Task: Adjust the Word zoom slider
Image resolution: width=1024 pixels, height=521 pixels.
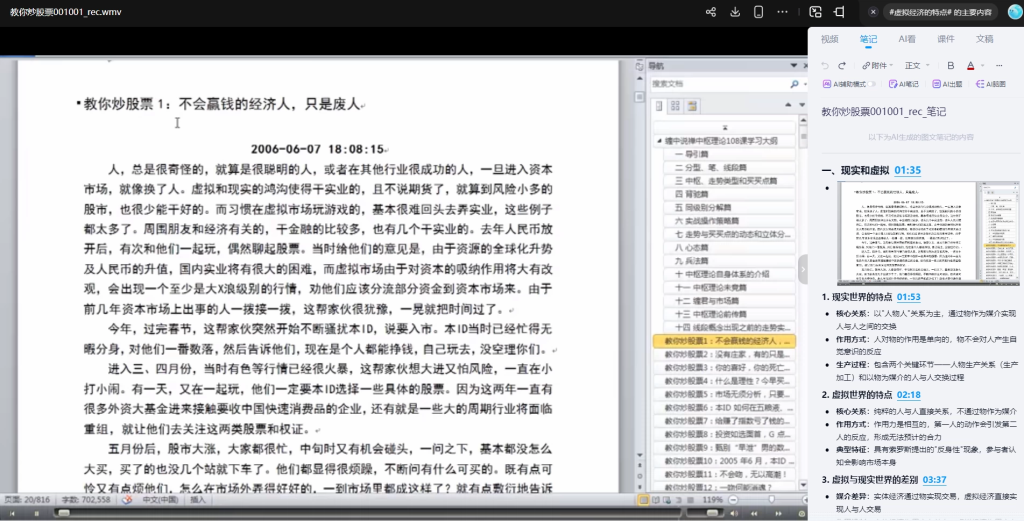Action: point(771,500)
